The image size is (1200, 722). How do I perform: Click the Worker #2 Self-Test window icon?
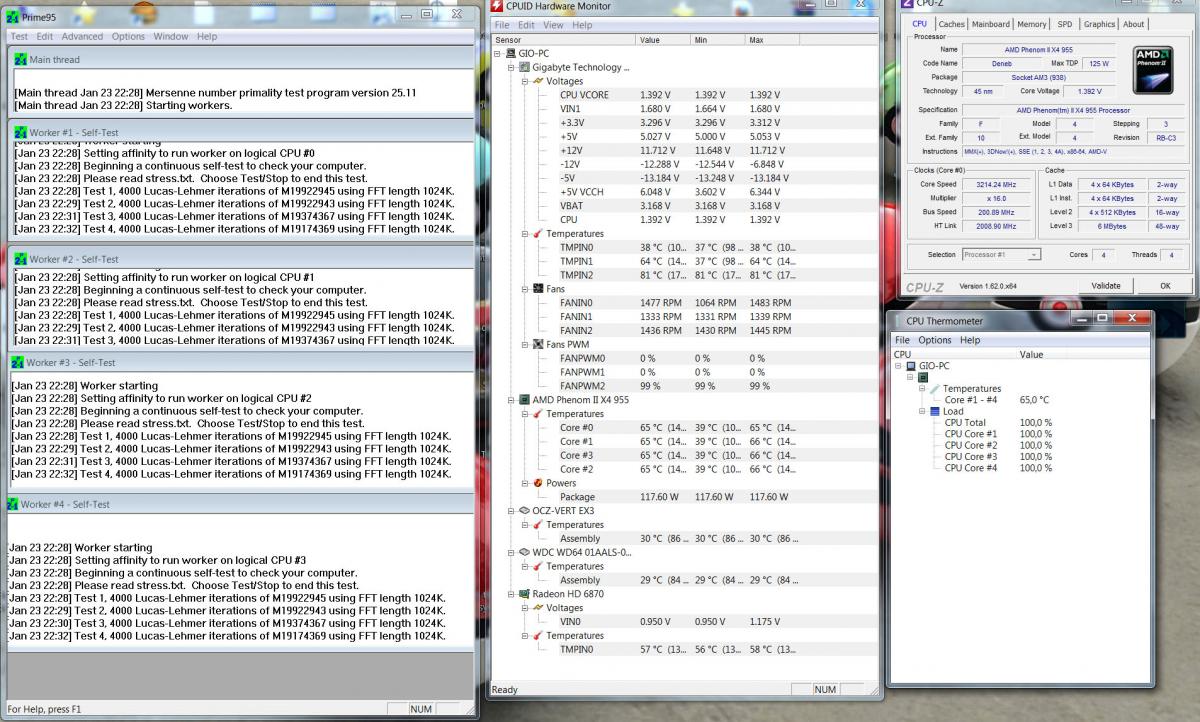pos(20,259)
